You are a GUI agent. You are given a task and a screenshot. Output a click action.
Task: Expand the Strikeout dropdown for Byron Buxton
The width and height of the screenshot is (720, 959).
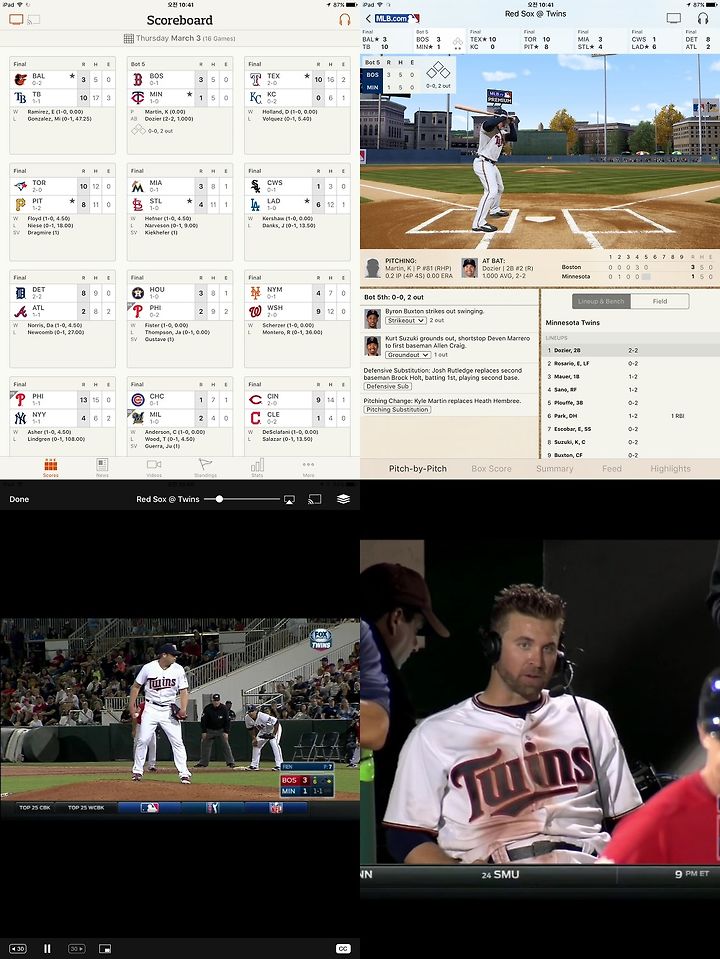click(406, 320)
